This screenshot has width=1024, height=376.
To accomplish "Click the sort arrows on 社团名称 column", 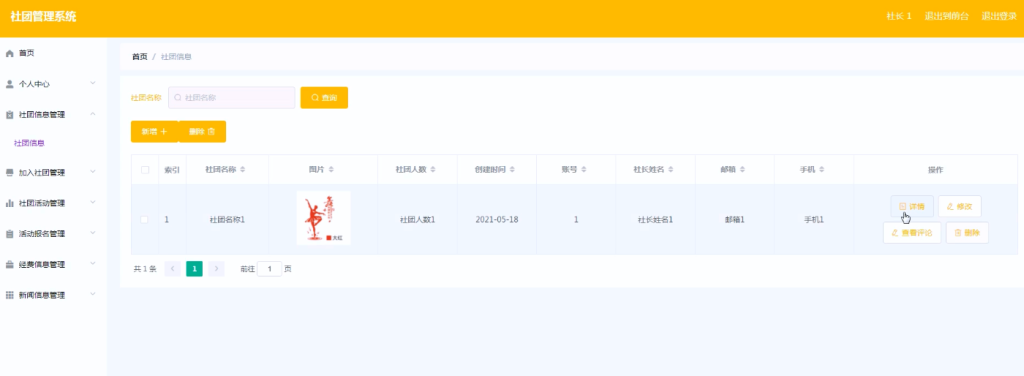I will [x=243, y=170].
